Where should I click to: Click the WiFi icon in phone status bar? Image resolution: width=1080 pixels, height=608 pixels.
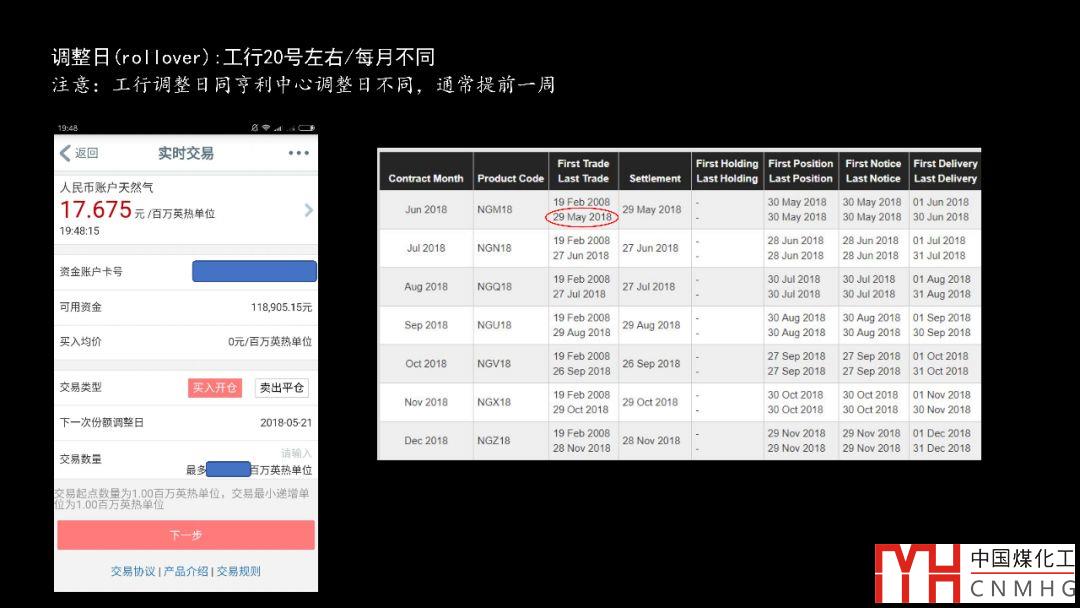(266, 128)
